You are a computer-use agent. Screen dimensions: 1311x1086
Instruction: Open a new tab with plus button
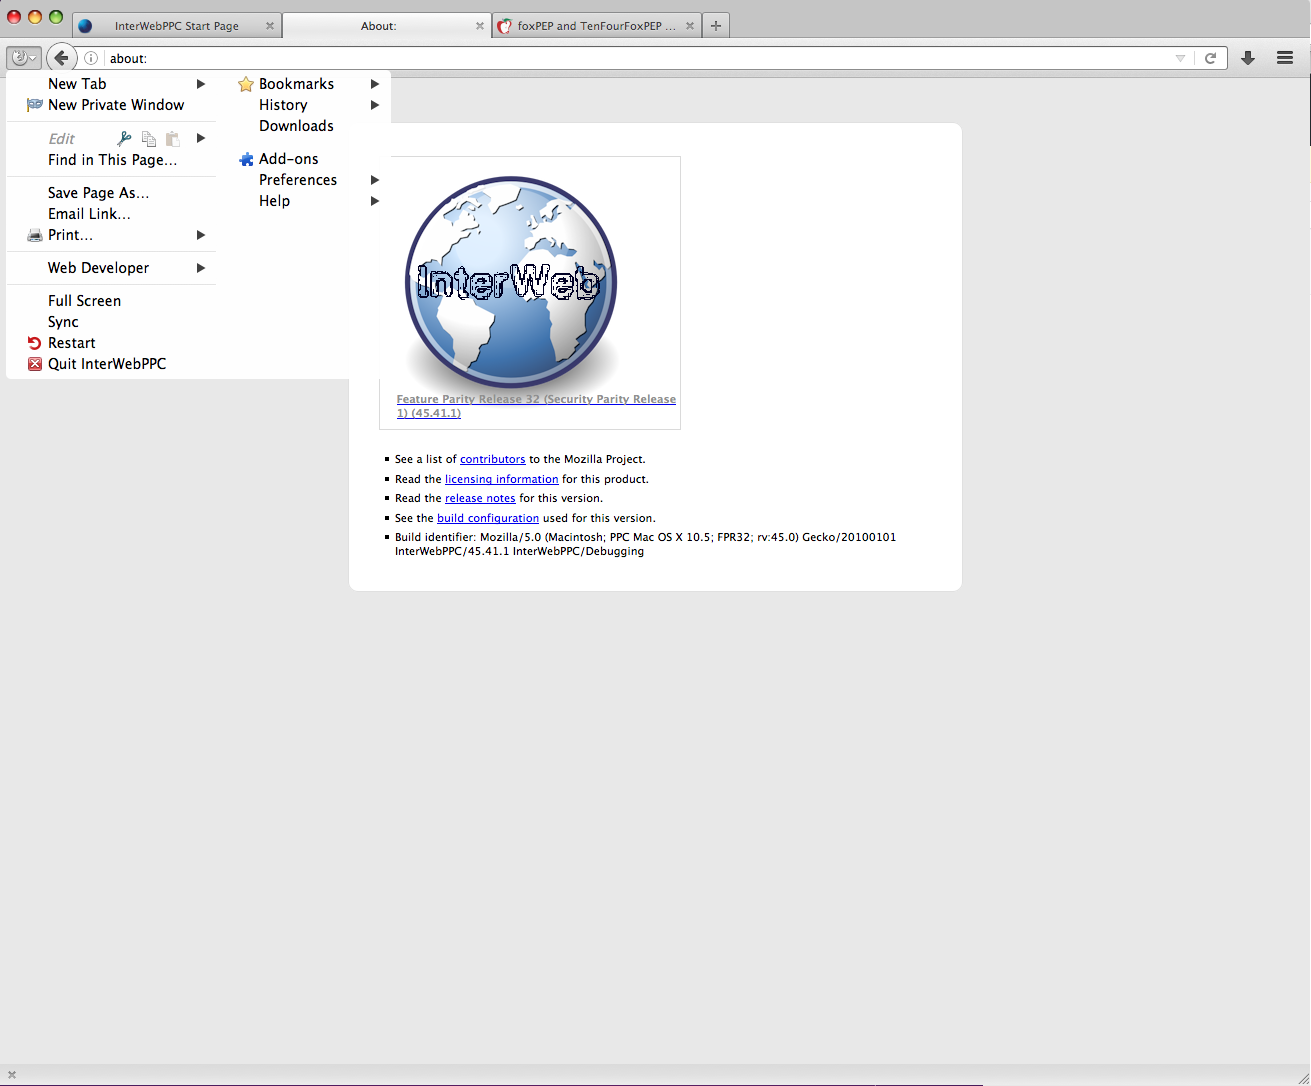716,26
